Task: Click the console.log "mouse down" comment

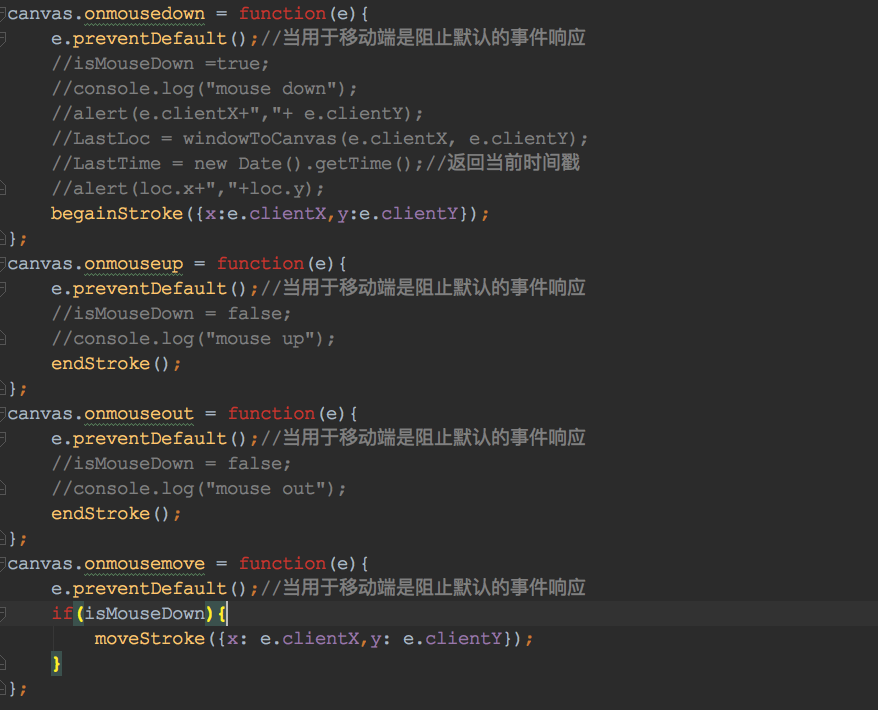Action: pos(204,88)
